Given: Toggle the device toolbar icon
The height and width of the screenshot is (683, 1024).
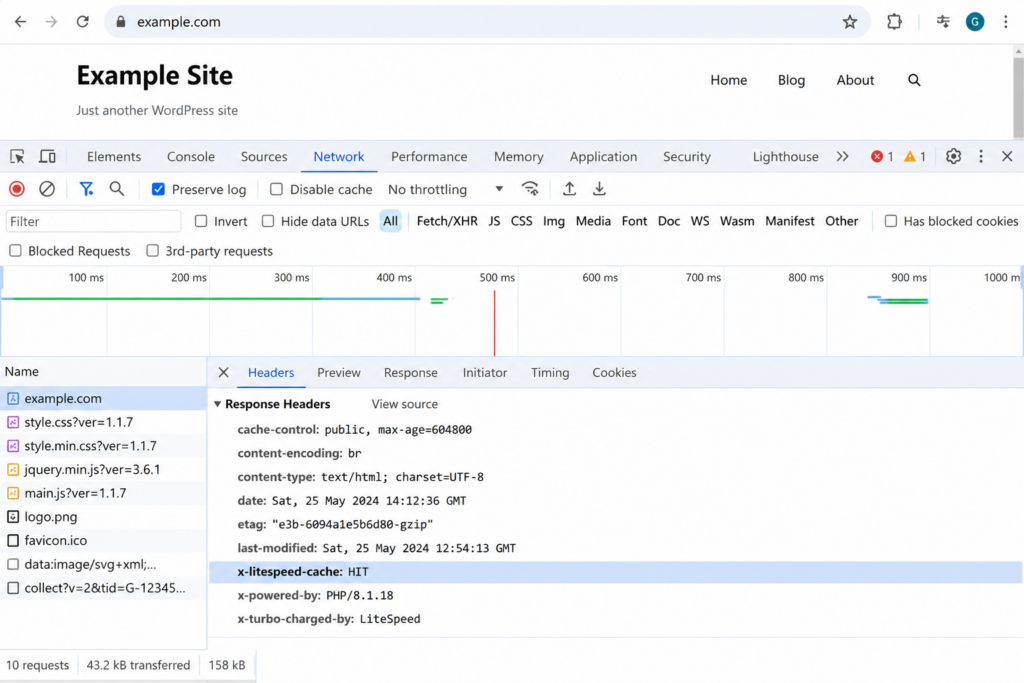Looking at the screenshot, I should 47,157.
